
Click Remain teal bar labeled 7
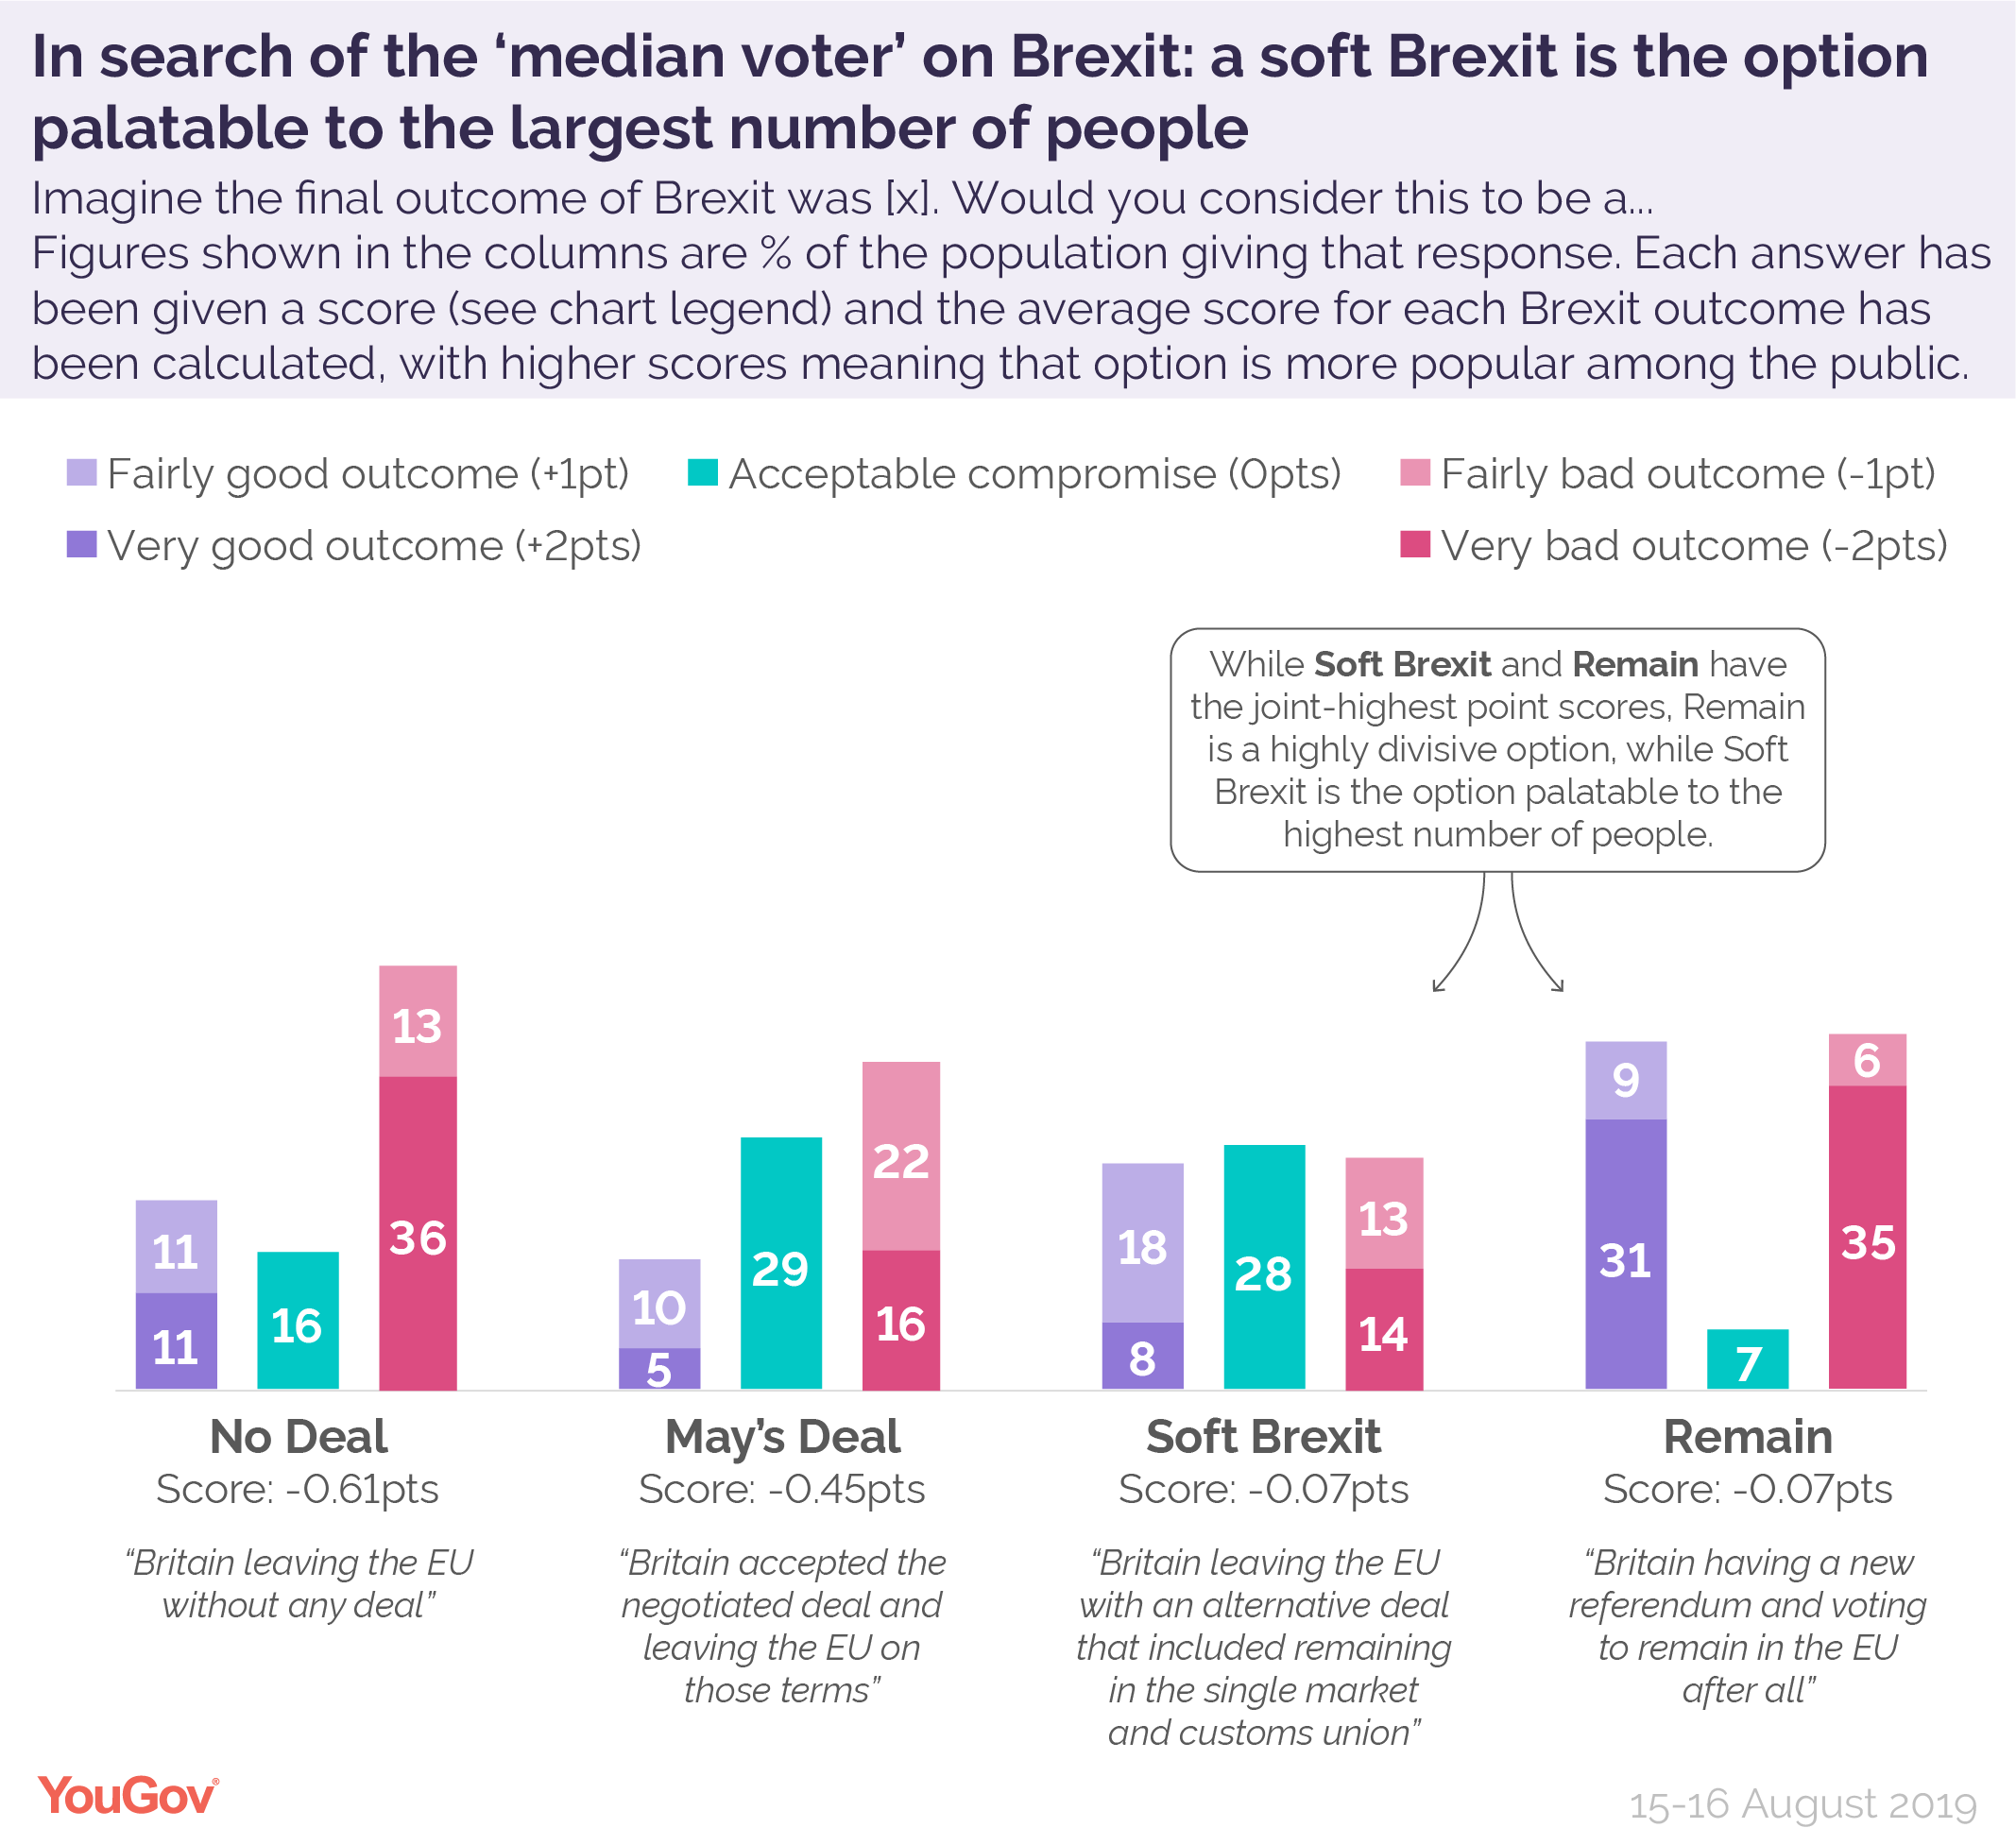coord(1747,1359)
